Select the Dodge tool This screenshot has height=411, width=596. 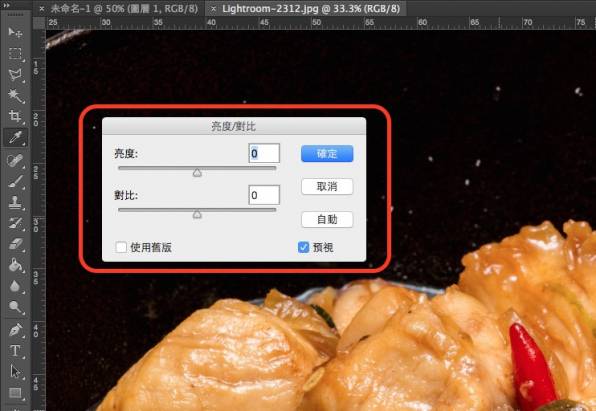coord(15,307)
